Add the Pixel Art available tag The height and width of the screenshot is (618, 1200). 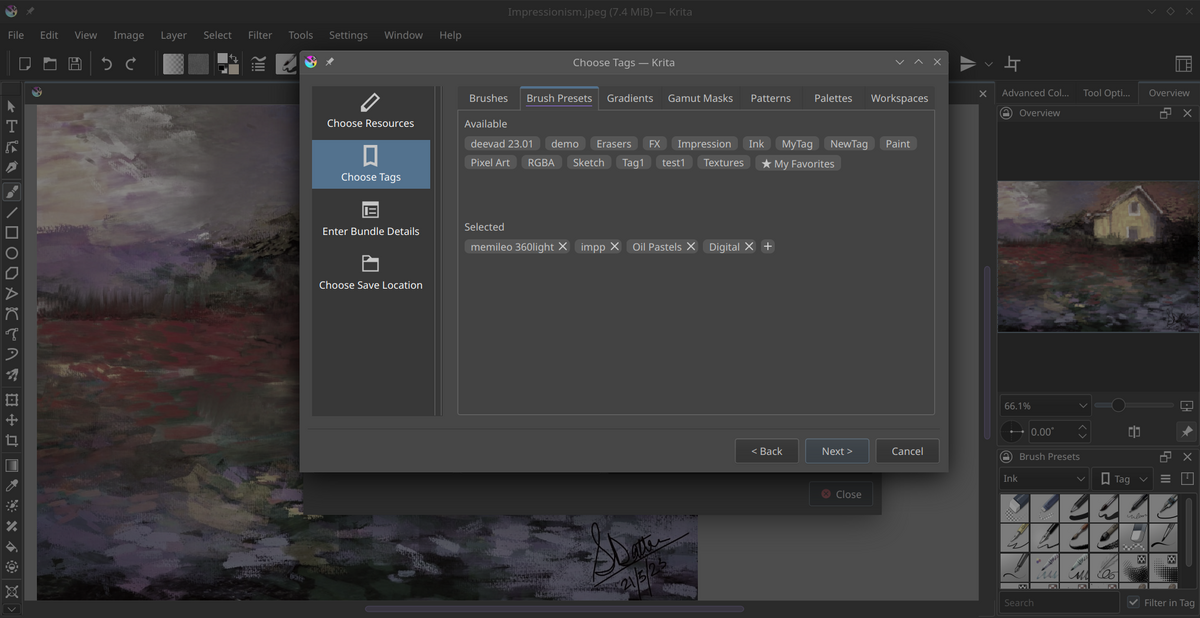pyautogui.click(x=490, y=163)
